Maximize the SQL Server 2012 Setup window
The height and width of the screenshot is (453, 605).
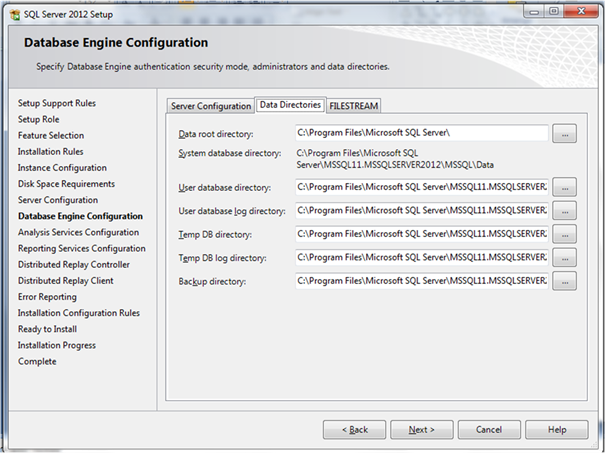[554, 12]
